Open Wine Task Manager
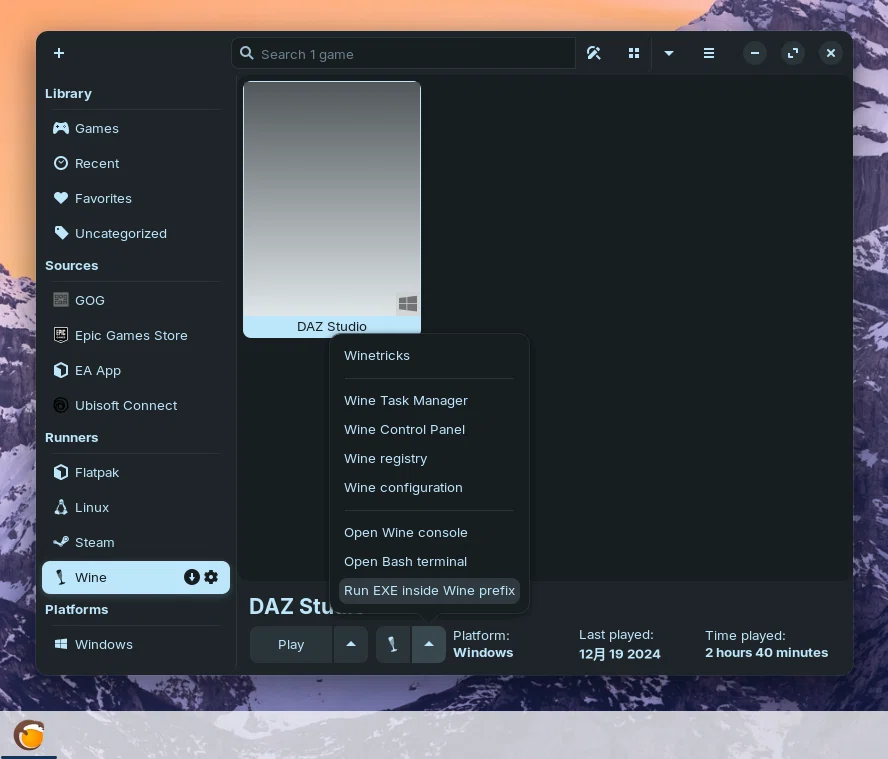Screen dimensions: 888x759 [429, 400]
